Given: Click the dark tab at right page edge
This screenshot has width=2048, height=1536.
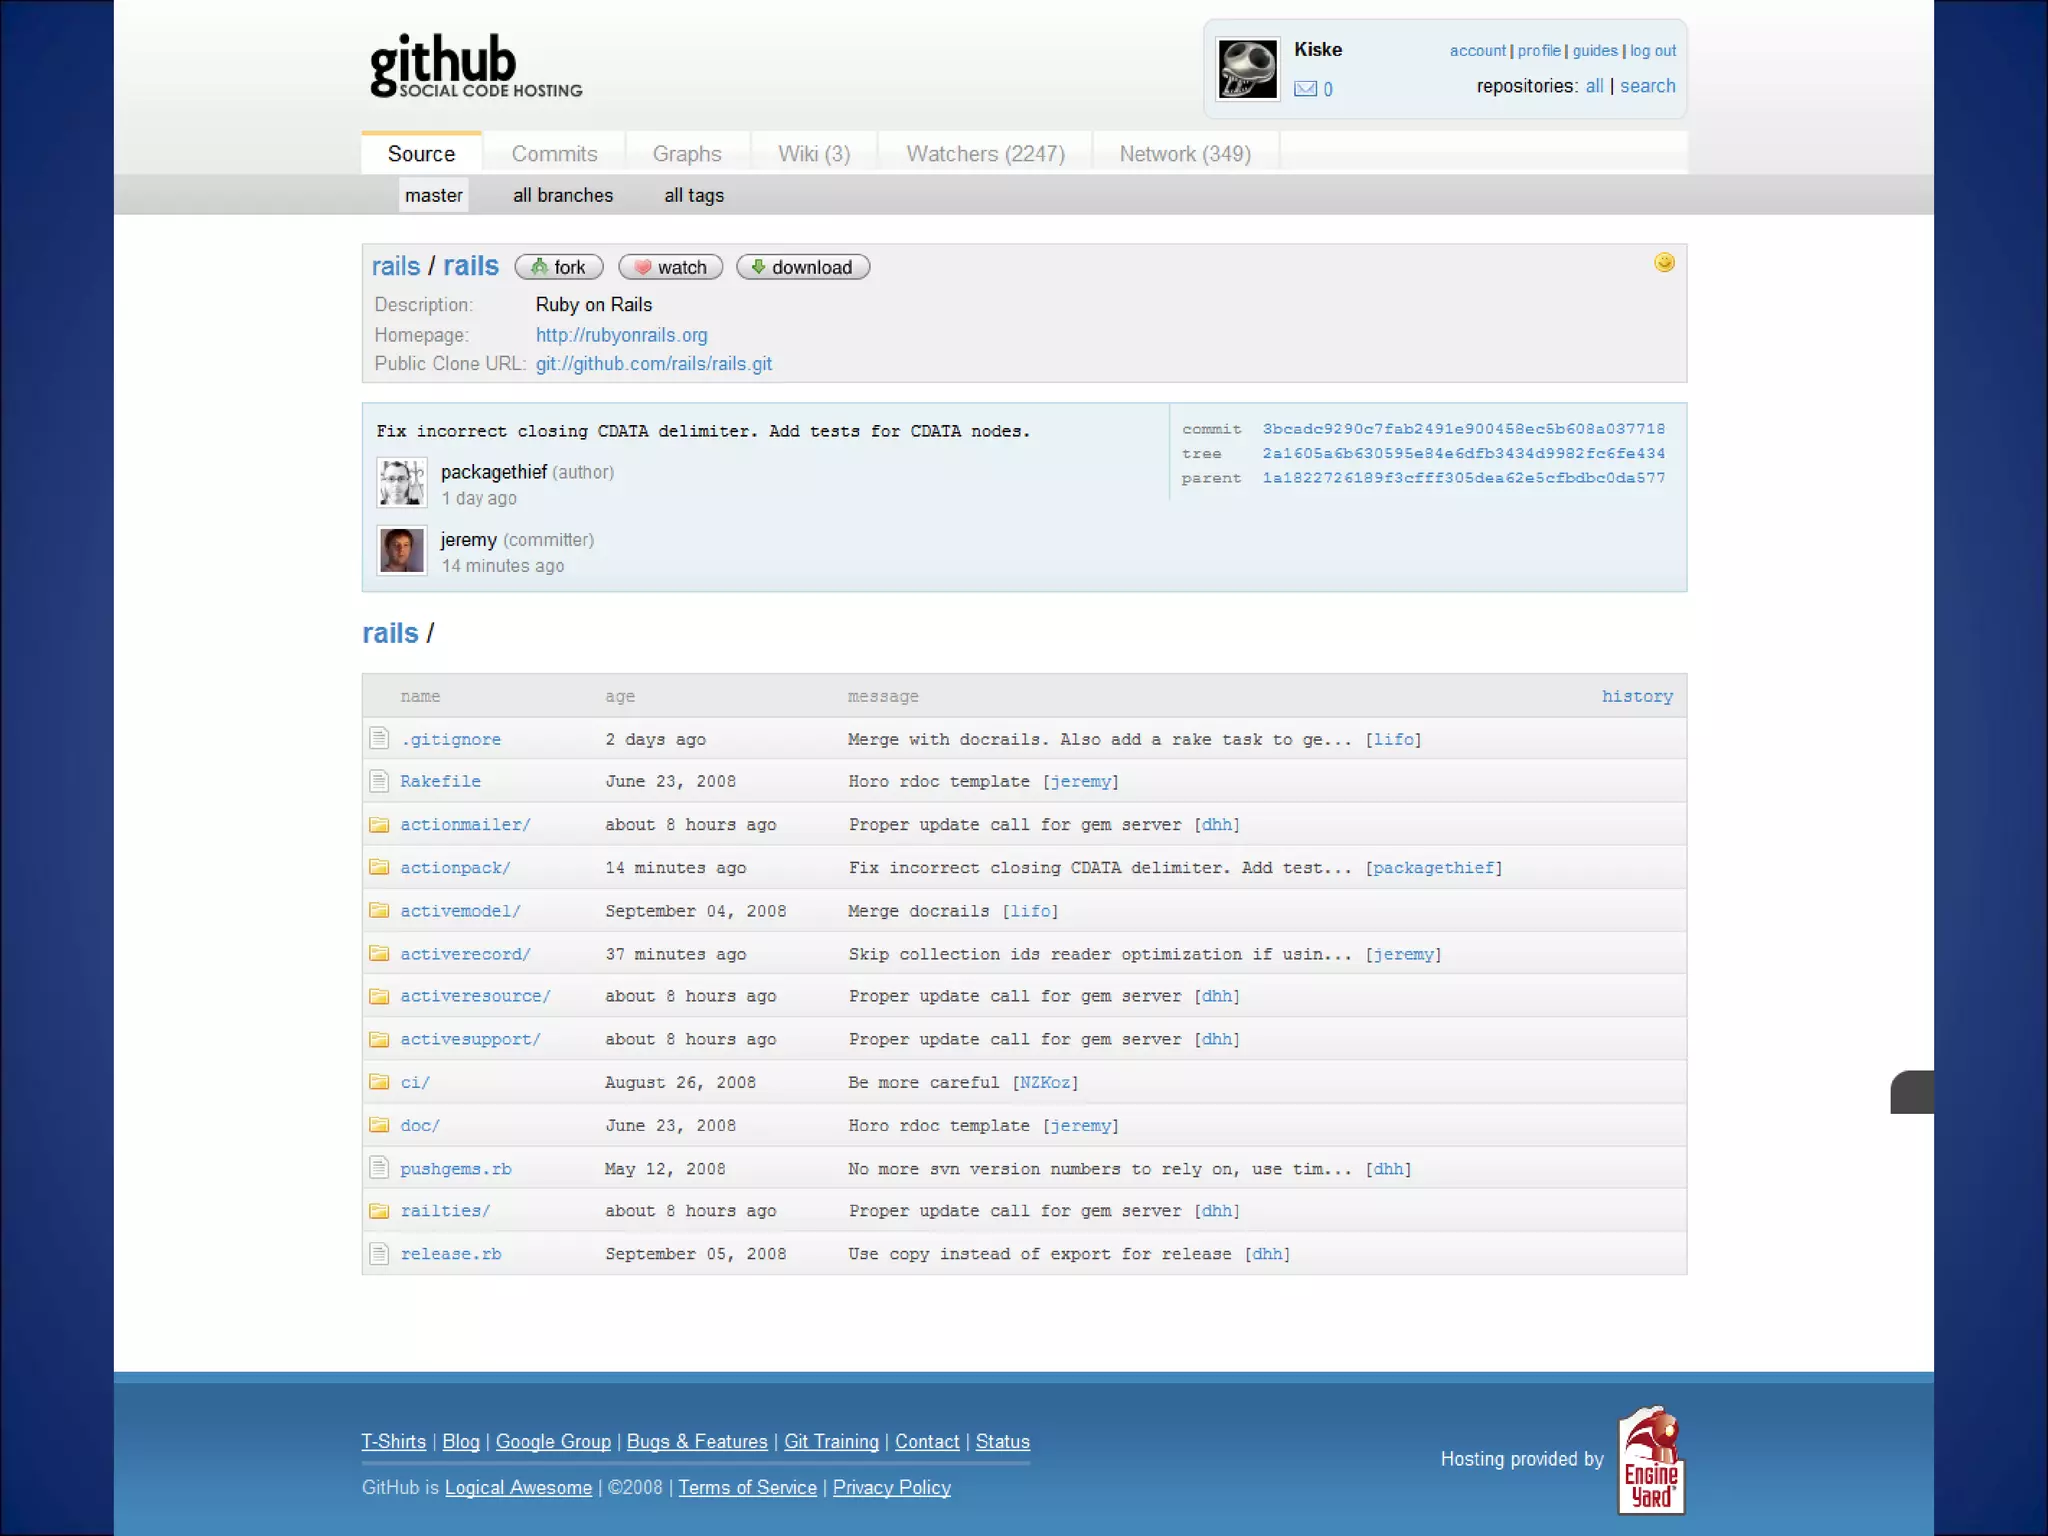Looking at the screenshot, I should (1911, 1092).
